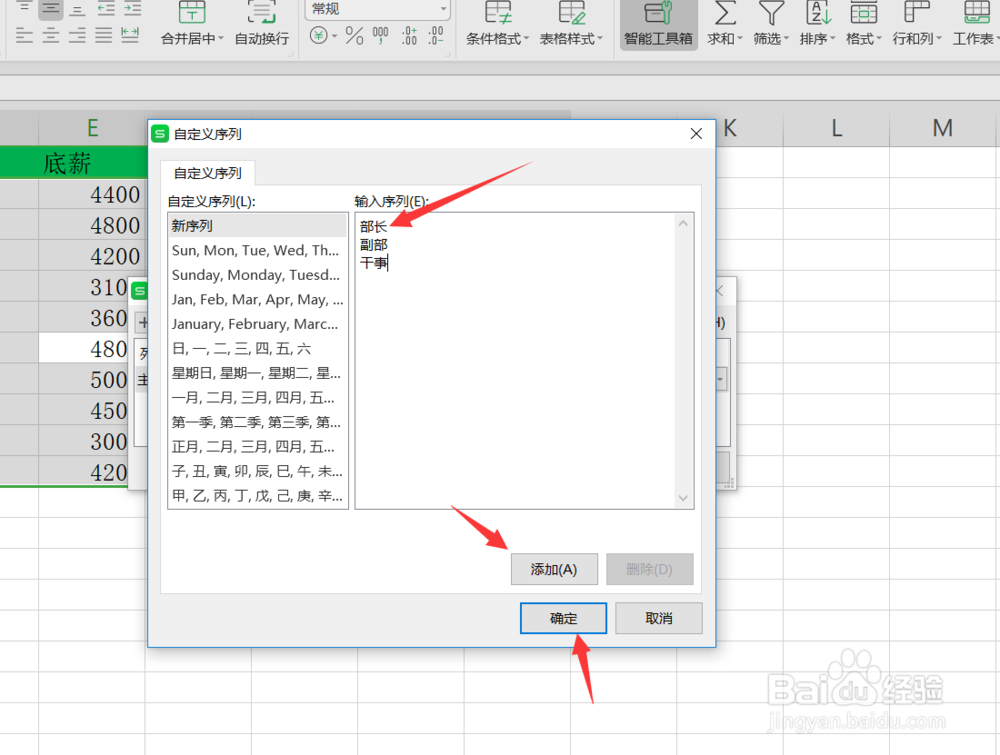Expand the Table Styles dropdown arrow

(x=599, y=38)
